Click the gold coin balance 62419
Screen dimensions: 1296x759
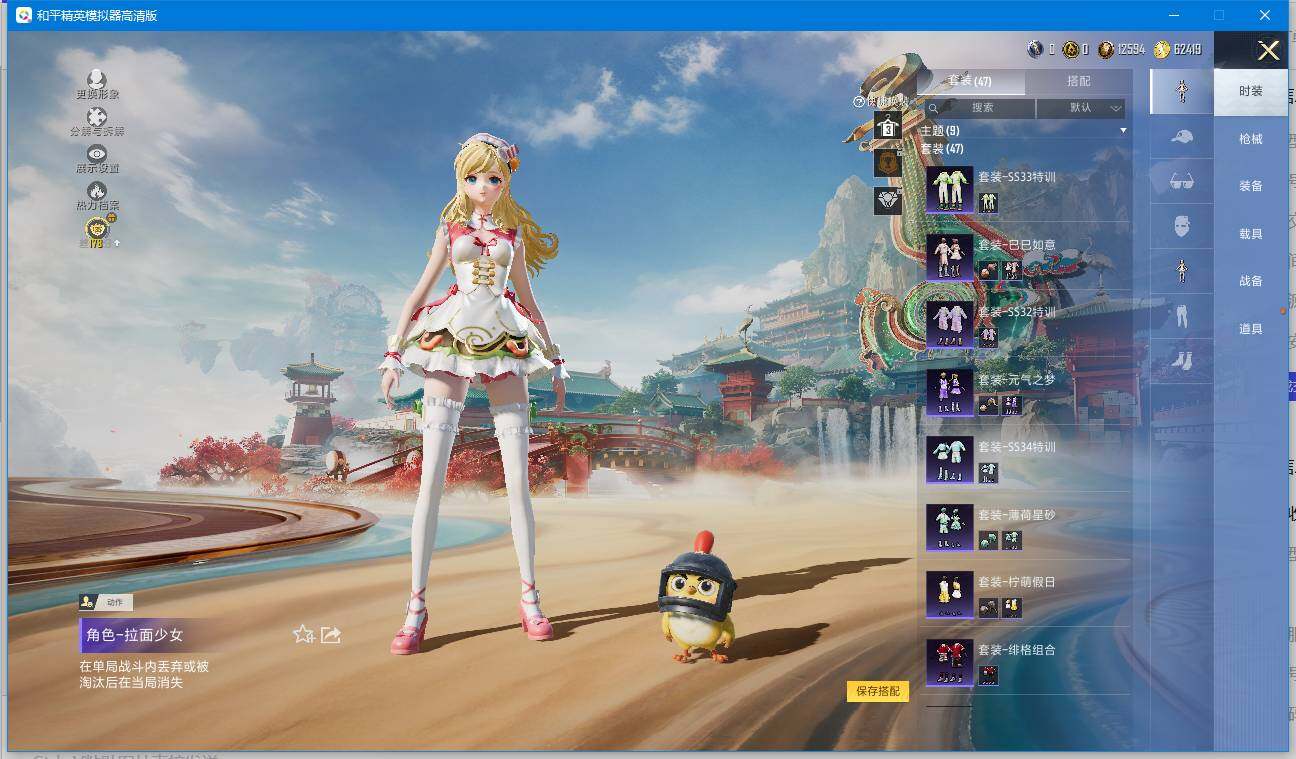click(x=1177, y=49)
